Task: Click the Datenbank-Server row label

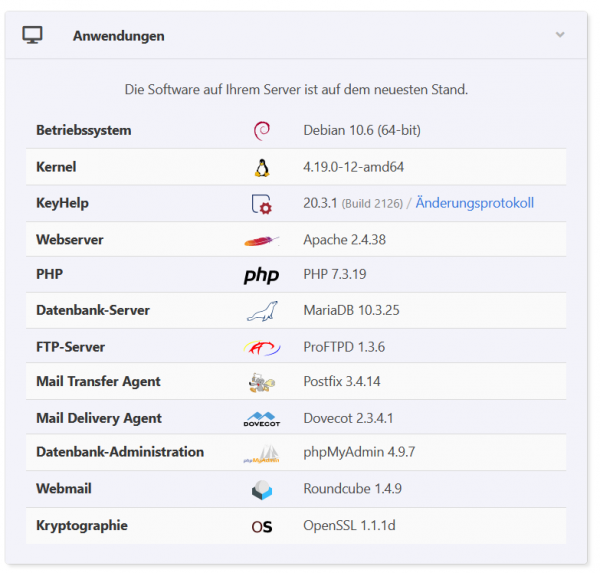Action: click(93, 310)
